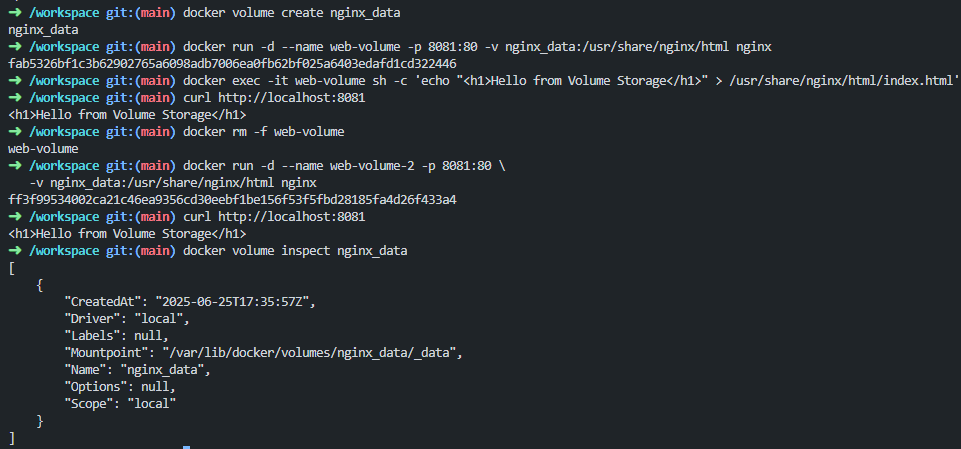Click the CreatedAt timestamp value in JSON
The width and height of the screenshot is (961, 449).
coord(235,301)
